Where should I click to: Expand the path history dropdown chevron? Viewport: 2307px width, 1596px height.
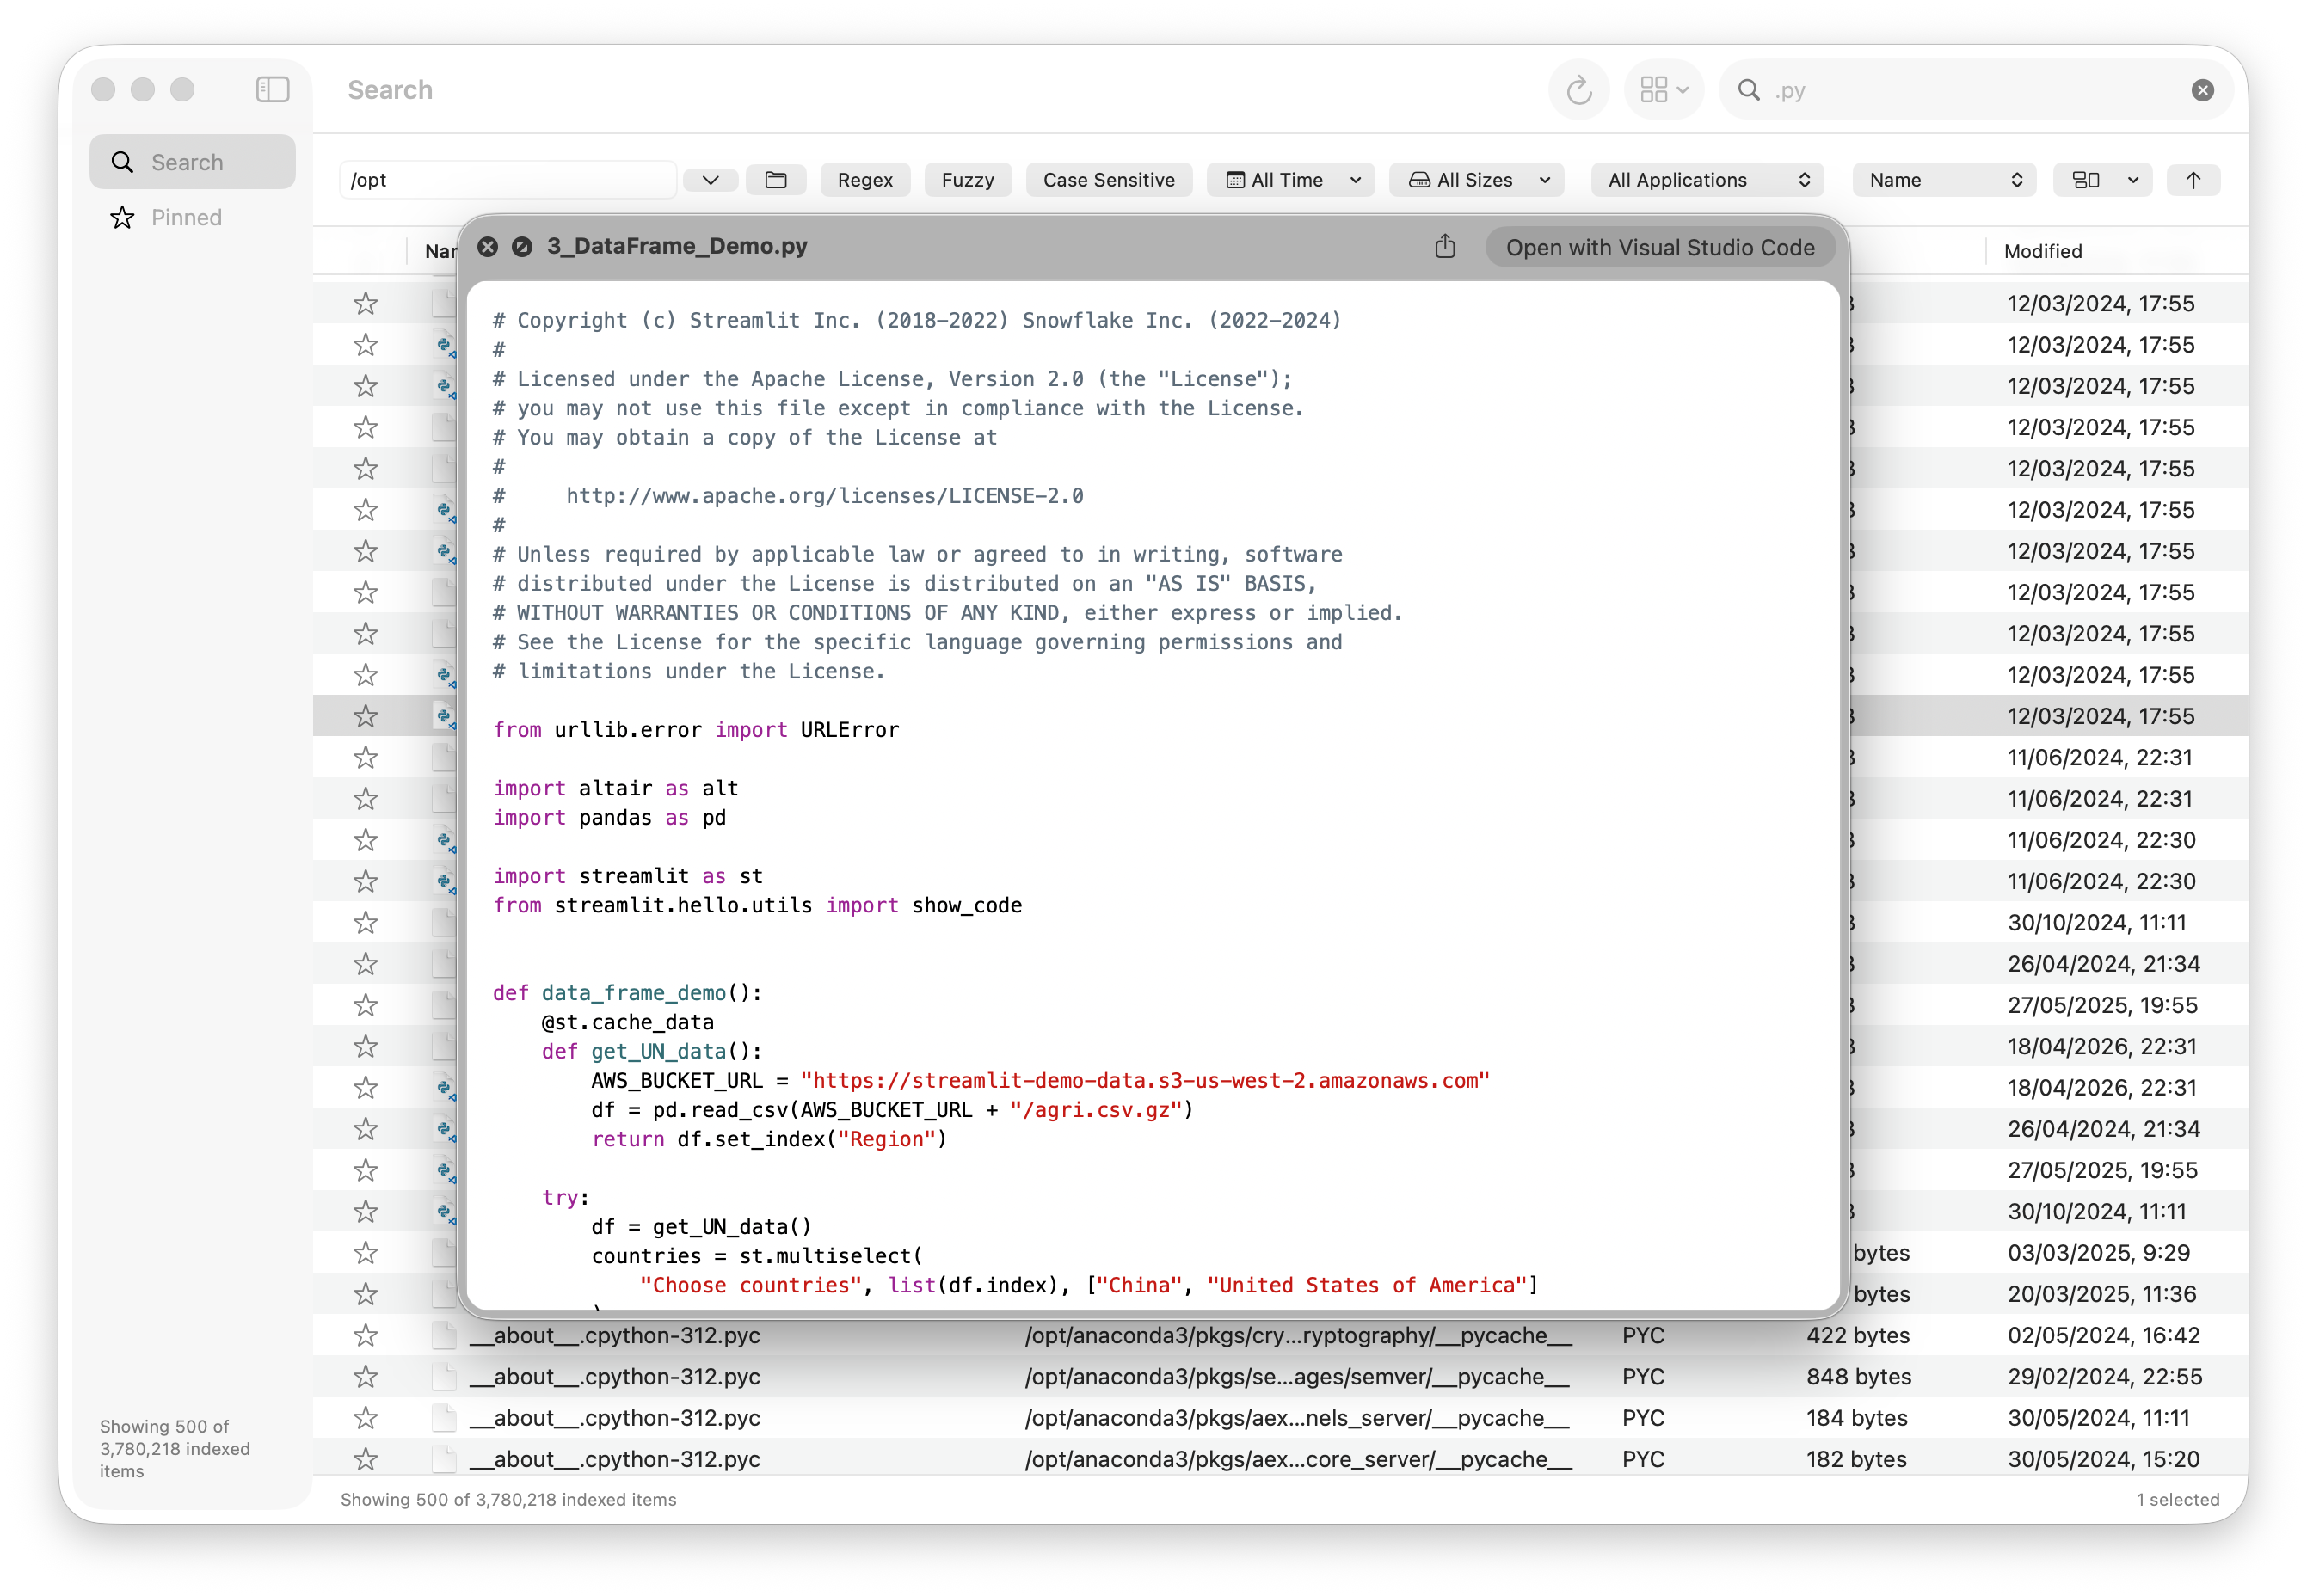(710, 180)
